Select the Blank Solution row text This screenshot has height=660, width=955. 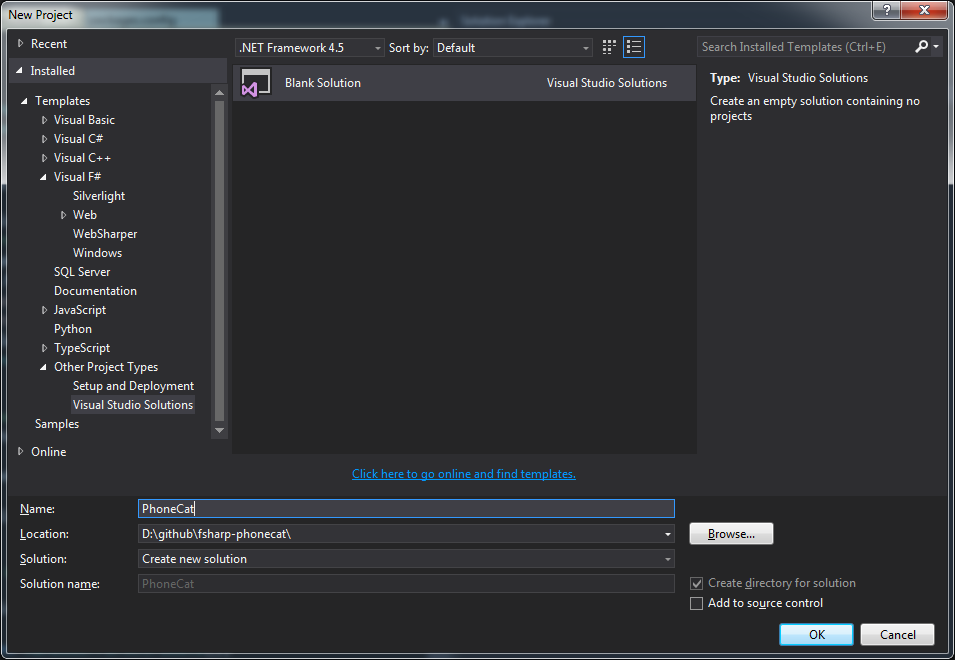coord(323,83)
